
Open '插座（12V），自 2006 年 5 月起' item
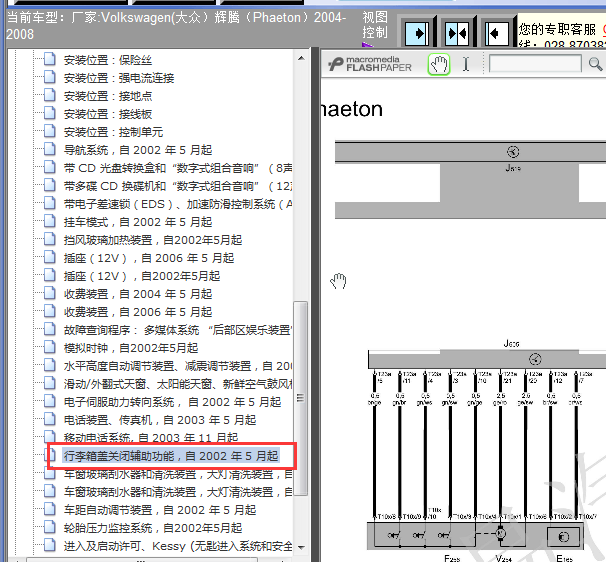149,258
